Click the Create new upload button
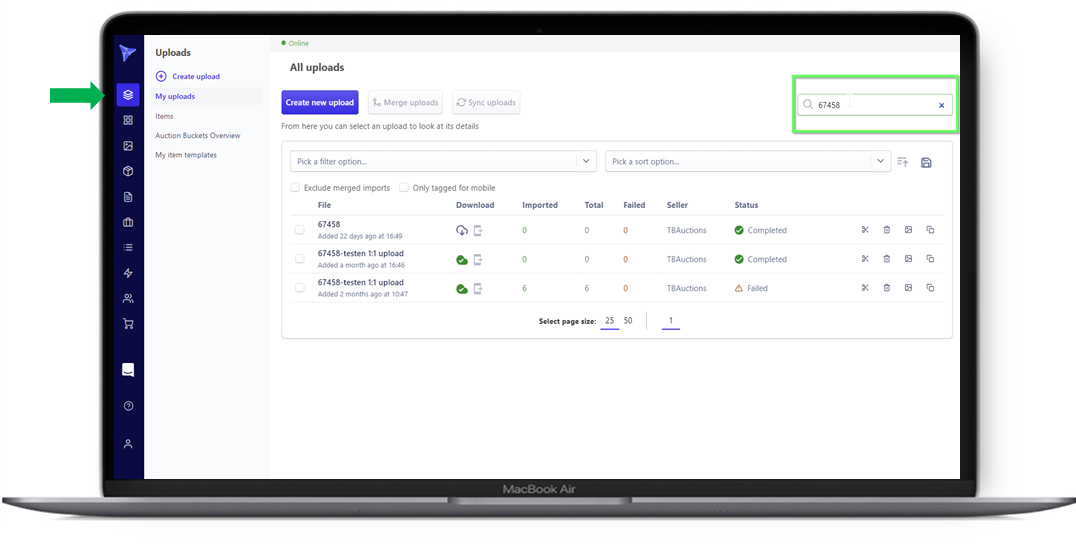 tap(319, 102)
